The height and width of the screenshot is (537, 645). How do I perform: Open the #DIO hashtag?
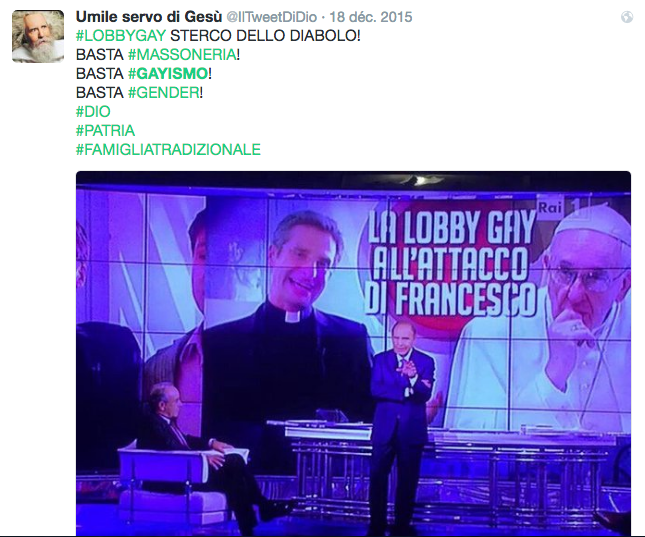click(x=93, y=112)
